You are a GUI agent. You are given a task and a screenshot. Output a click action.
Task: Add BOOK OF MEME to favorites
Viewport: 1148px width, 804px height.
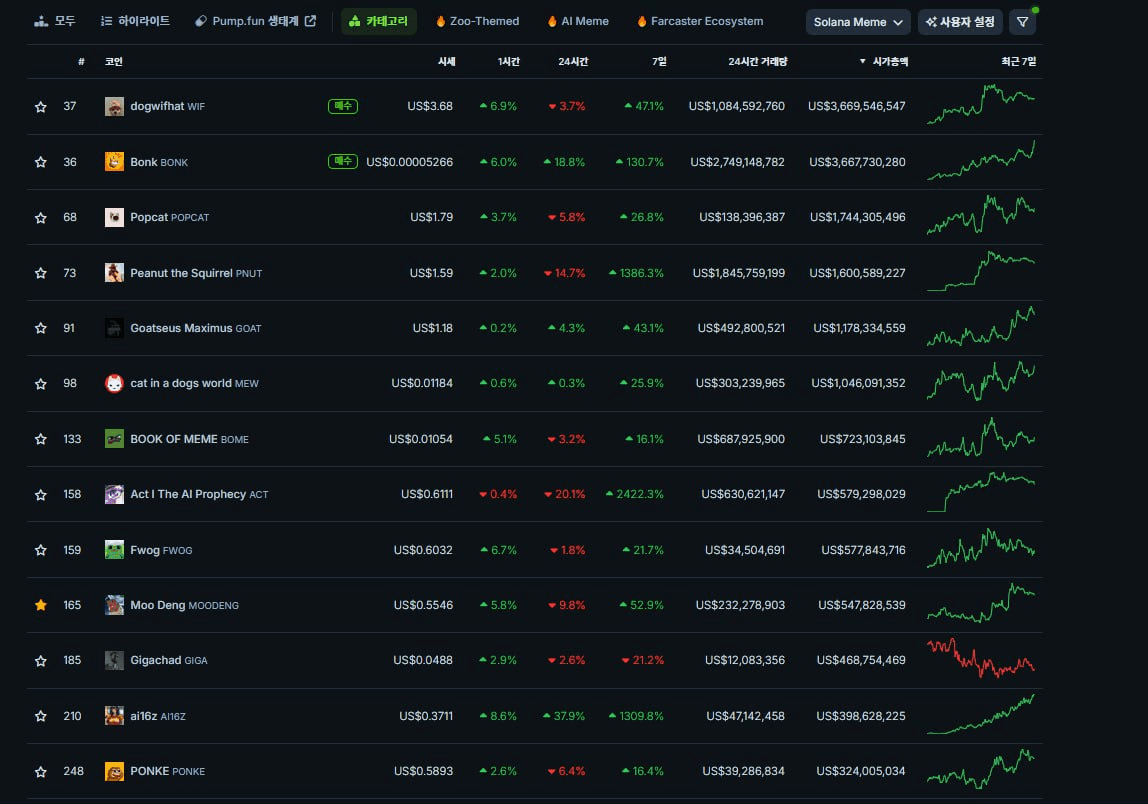coord(41,439)
